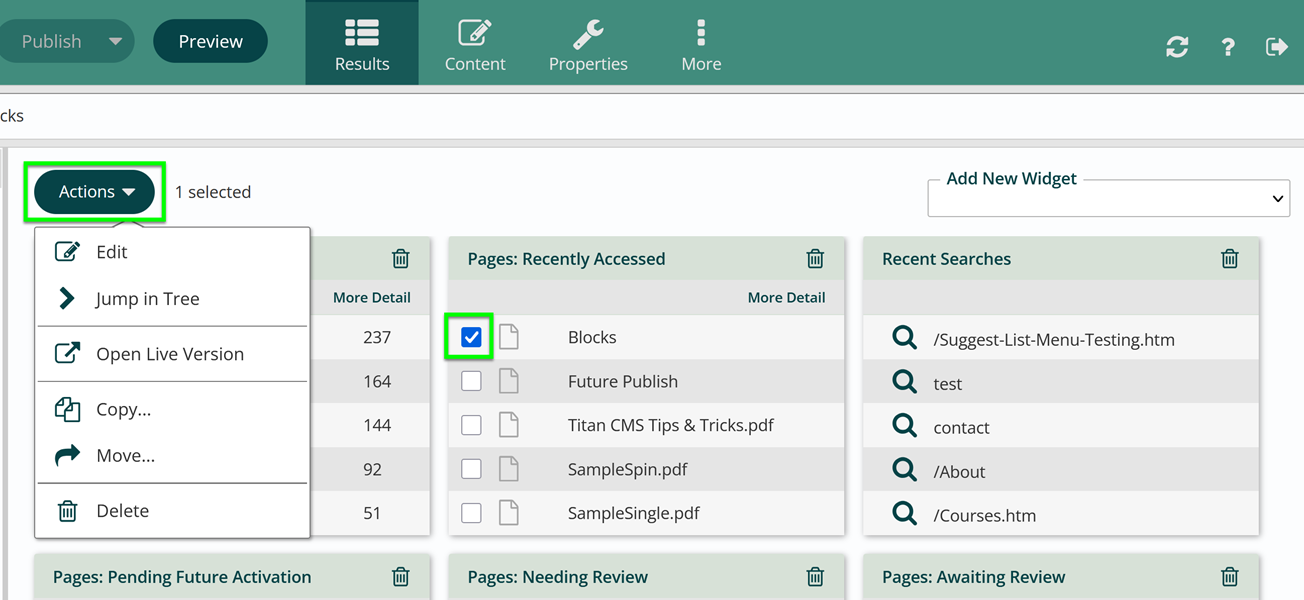The width and height of the screenshot is (1304, 600).
Task: Click More Detail on Pages: Recently Accessed
Action: point(786,297)
